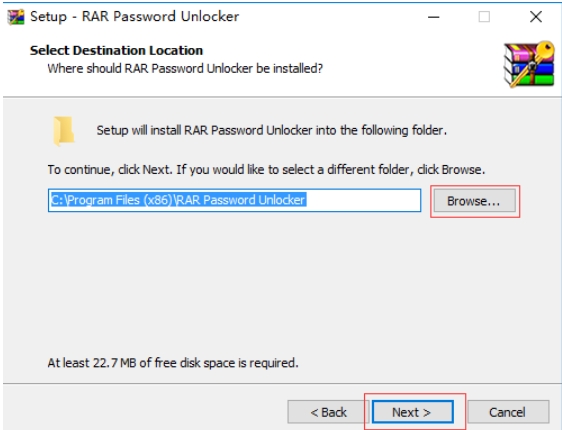Minimize the Setup window
The height and width of the screenshot is (430, 562).
click(x=434, y=17)
